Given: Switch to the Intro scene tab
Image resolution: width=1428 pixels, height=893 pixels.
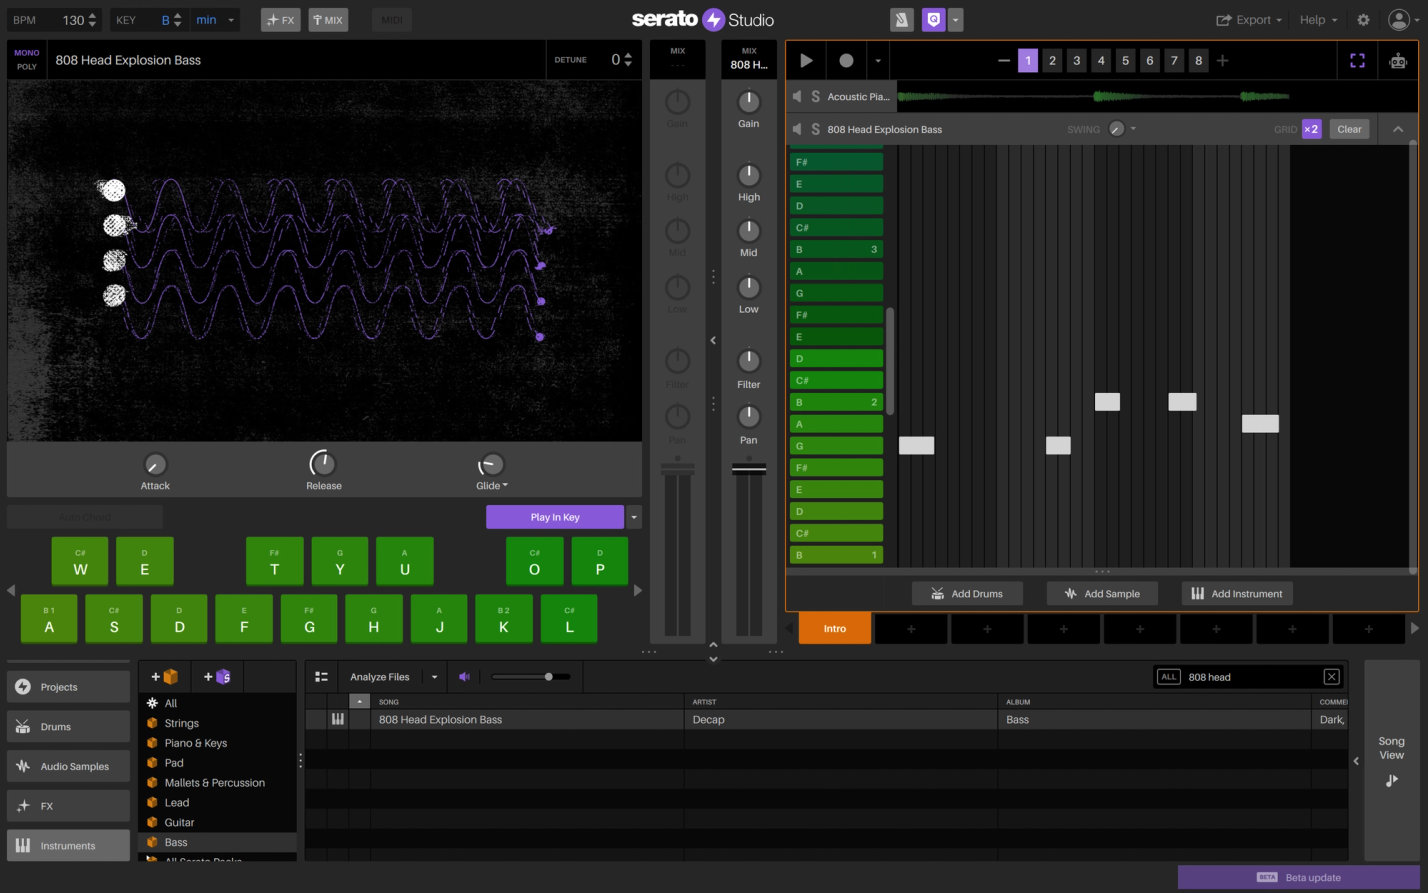Looking at the screenshot, I should (x=835, y=629).
